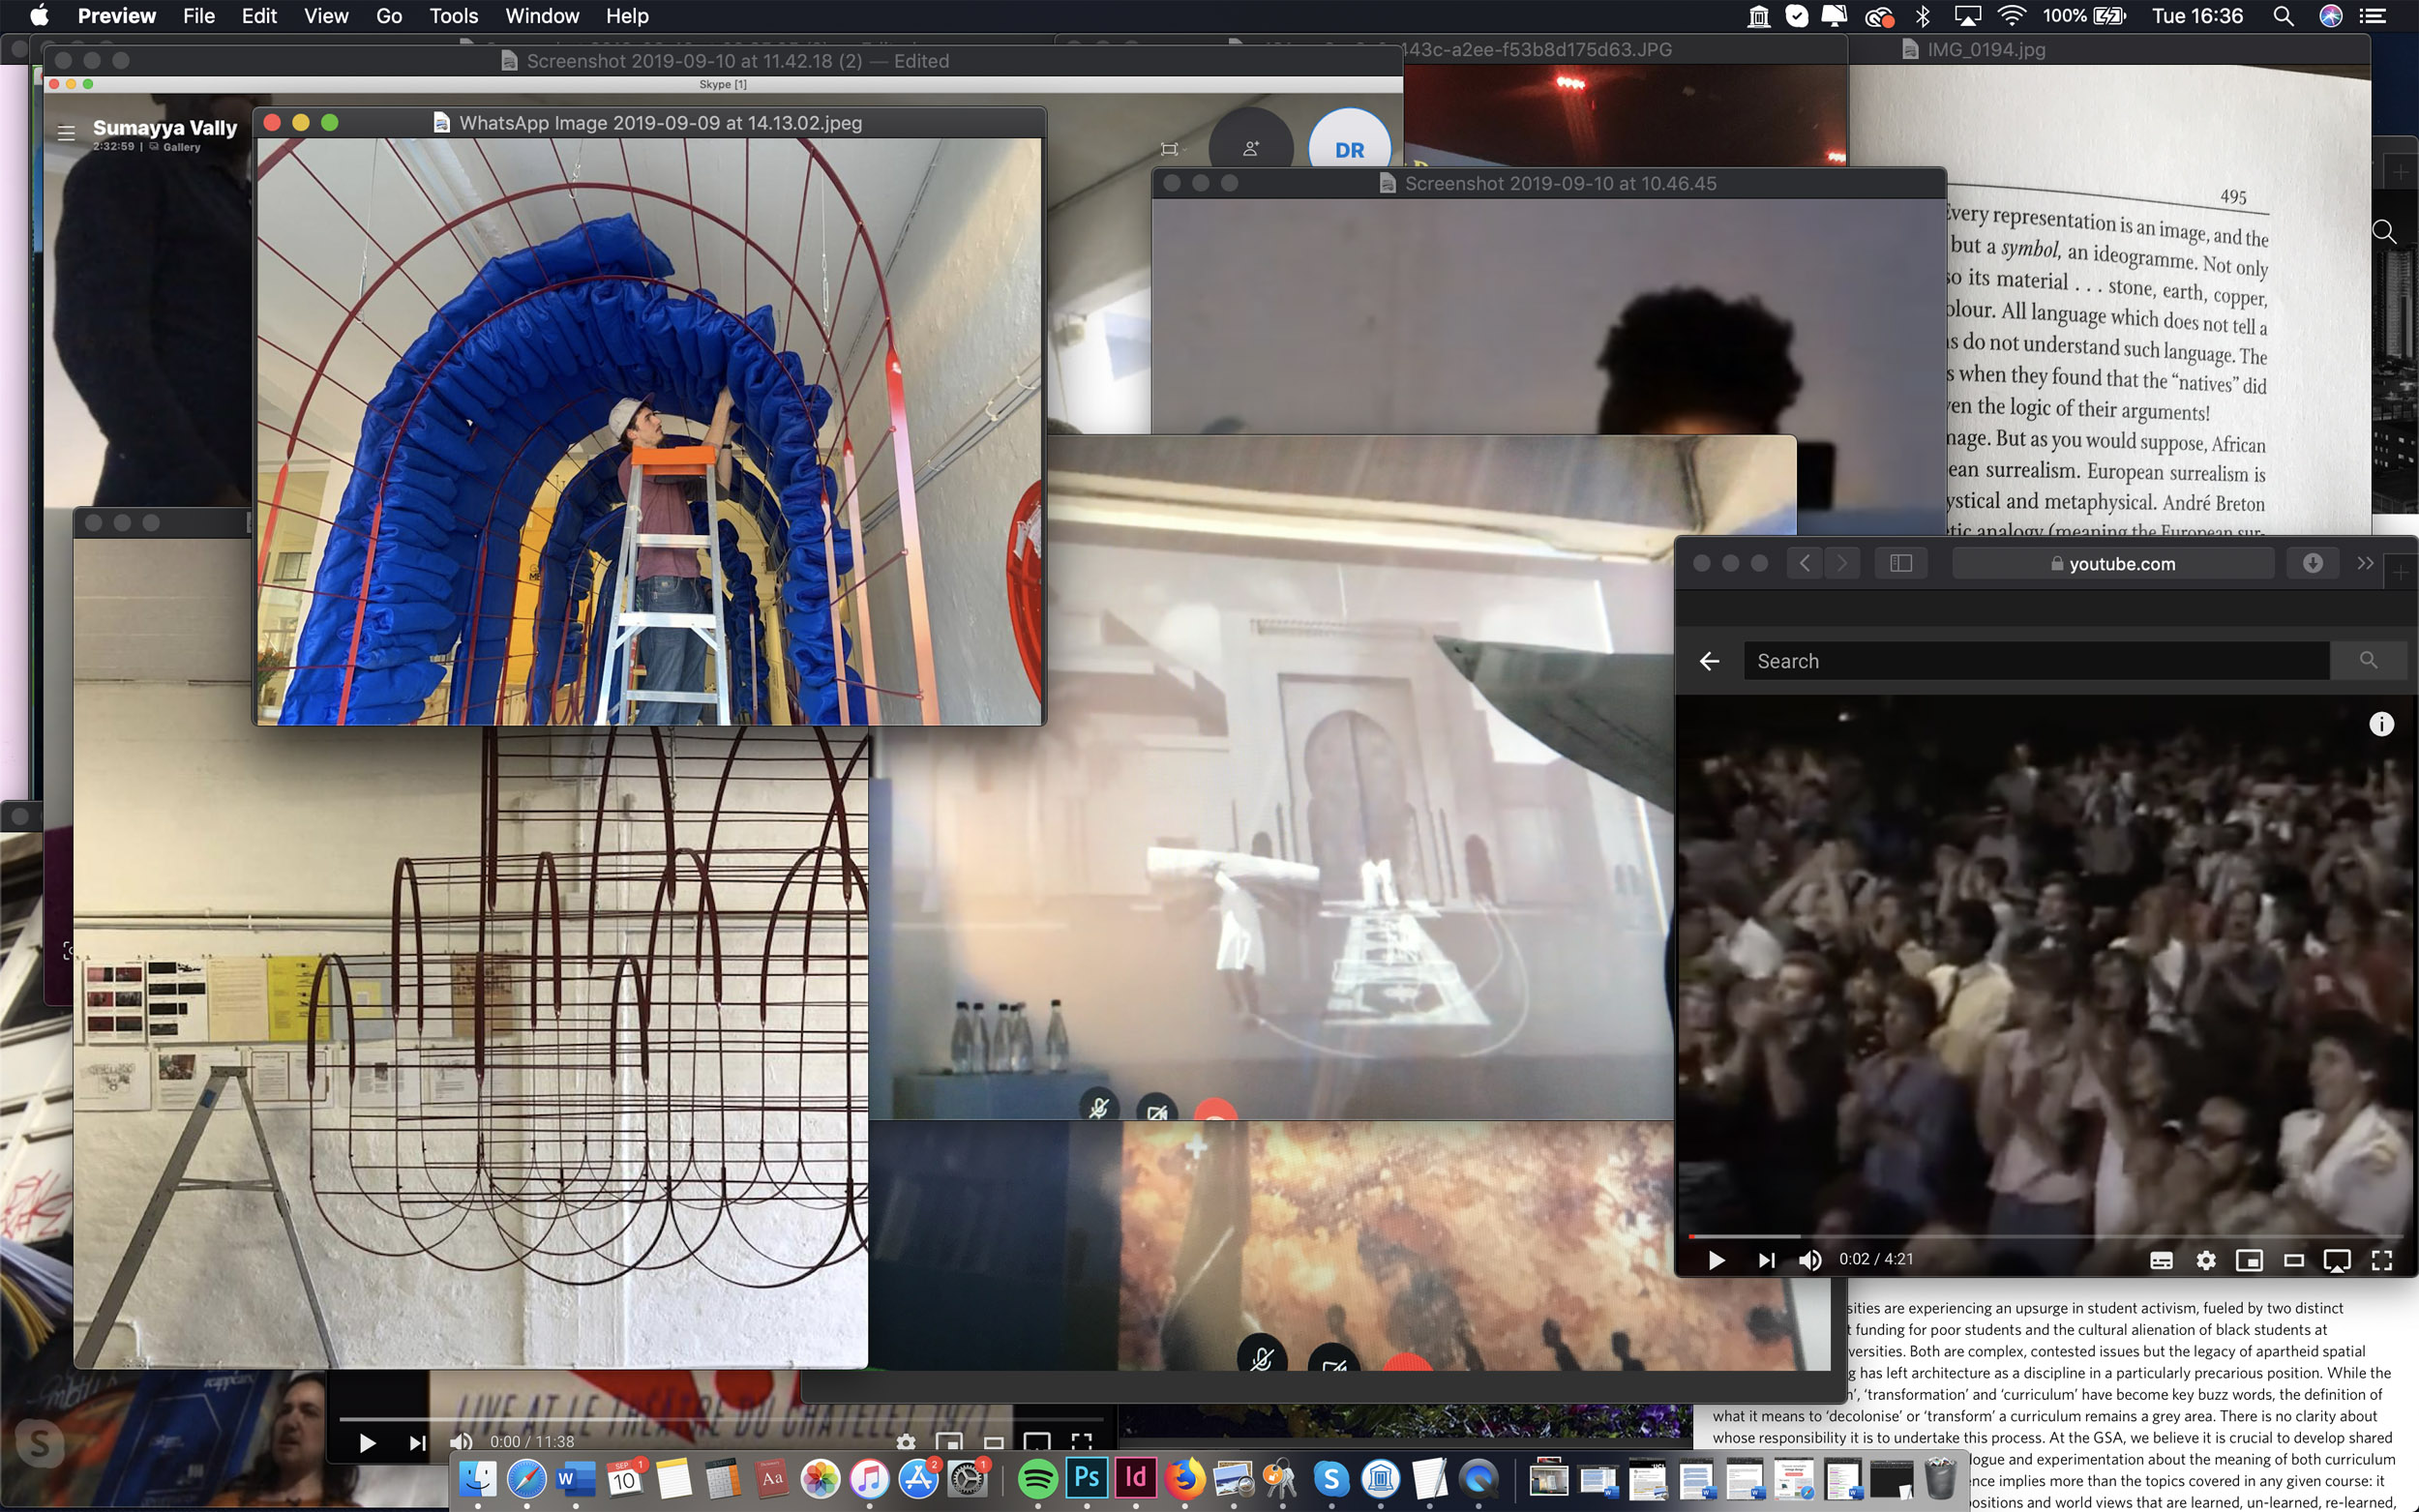This screenshot has width=2419, height=1512.
Task: Enable picture-in-picture miniplayer on YouTube
Action: (2249, 1260)
